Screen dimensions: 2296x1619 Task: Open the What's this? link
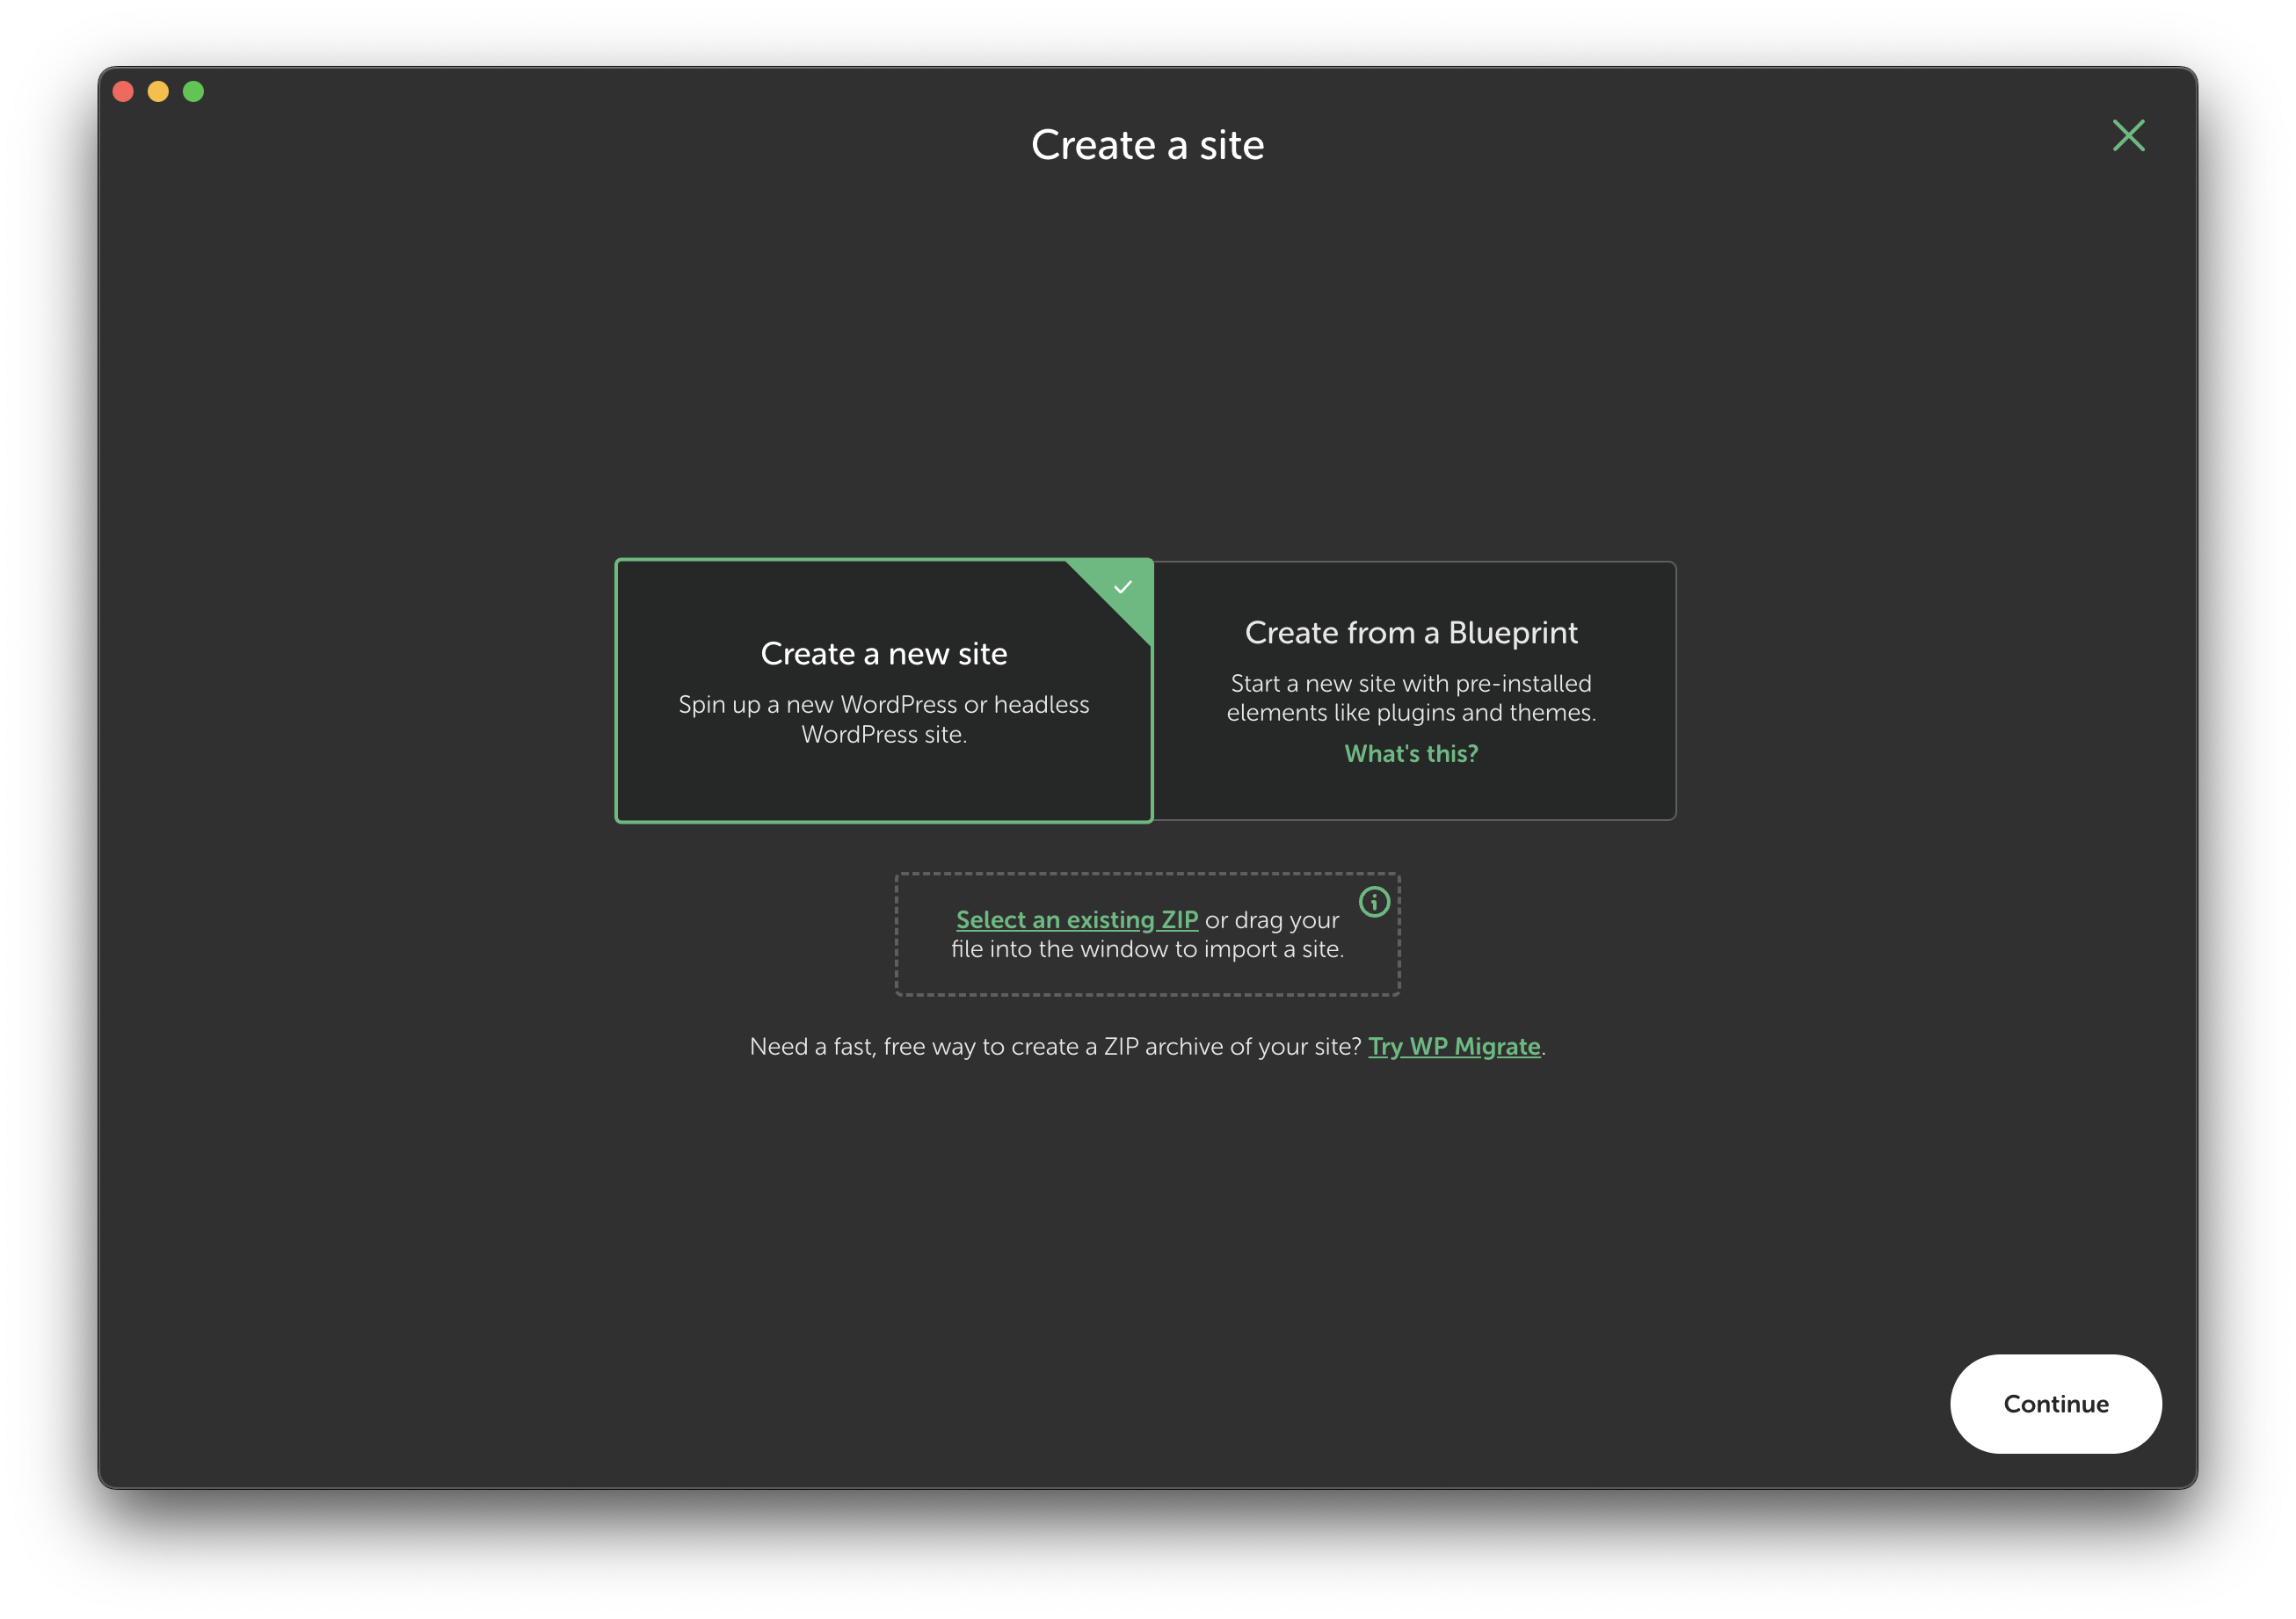pyautogui.click(x=1411, y=753)
